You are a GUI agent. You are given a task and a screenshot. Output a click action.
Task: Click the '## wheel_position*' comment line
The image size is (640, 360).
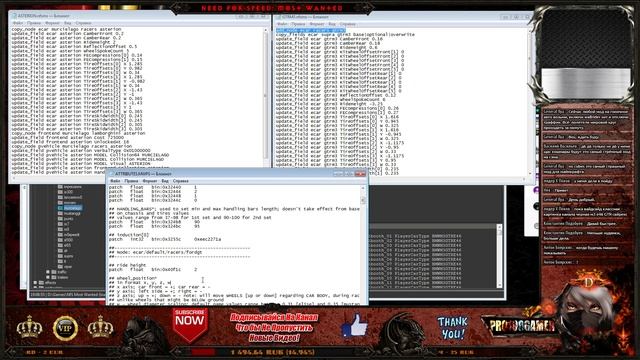click(x=133, y=278)
